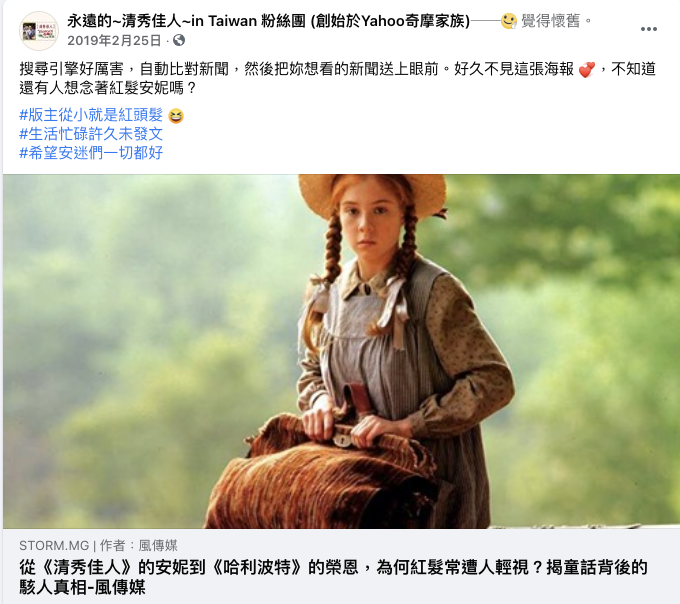Open the article headline about 紅髮
Image resolution: width=680 pixels, height=604 pixels.
[x=333, y=577]
